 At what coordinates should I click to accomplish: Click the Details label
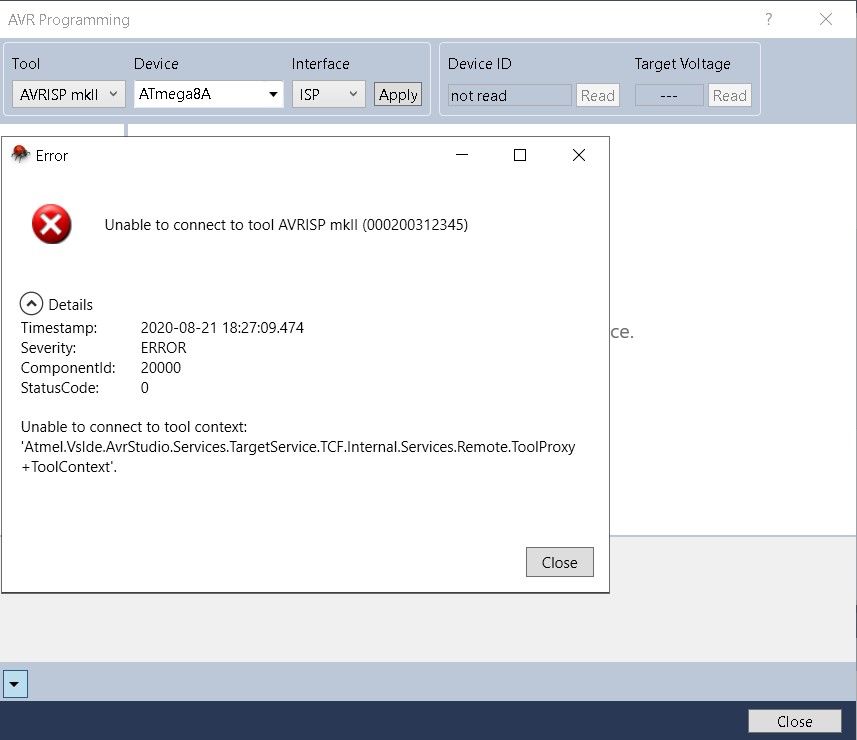(x=71, y=304)
